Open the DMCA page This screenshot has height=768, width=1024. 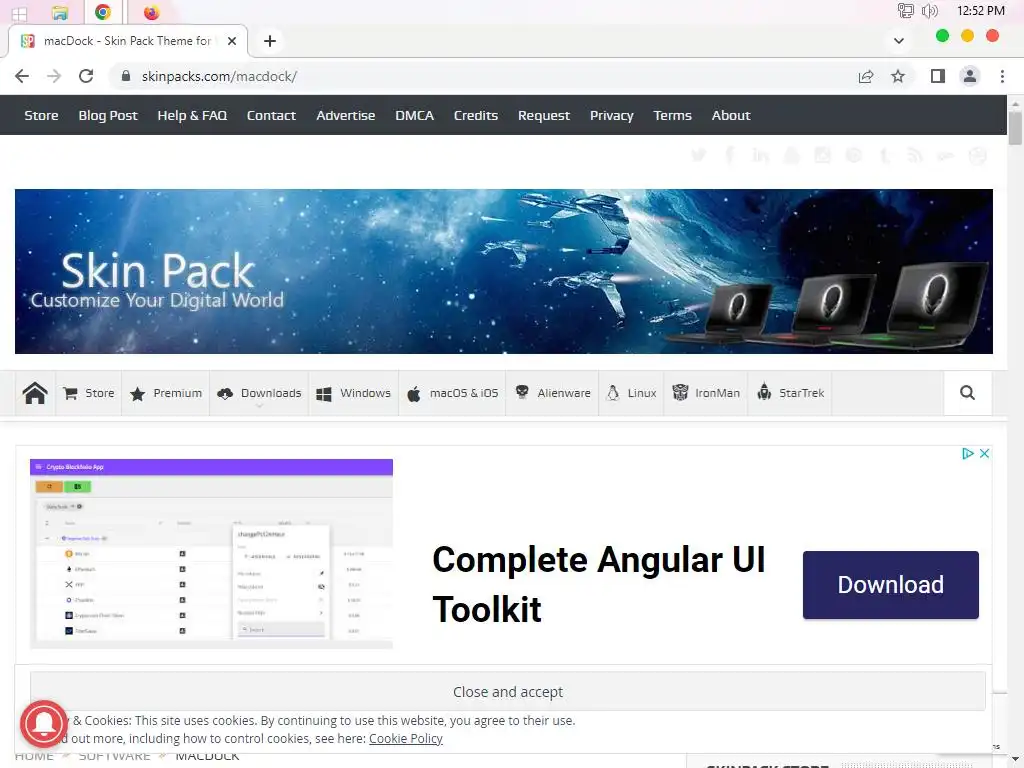click(x=414, y=116)
